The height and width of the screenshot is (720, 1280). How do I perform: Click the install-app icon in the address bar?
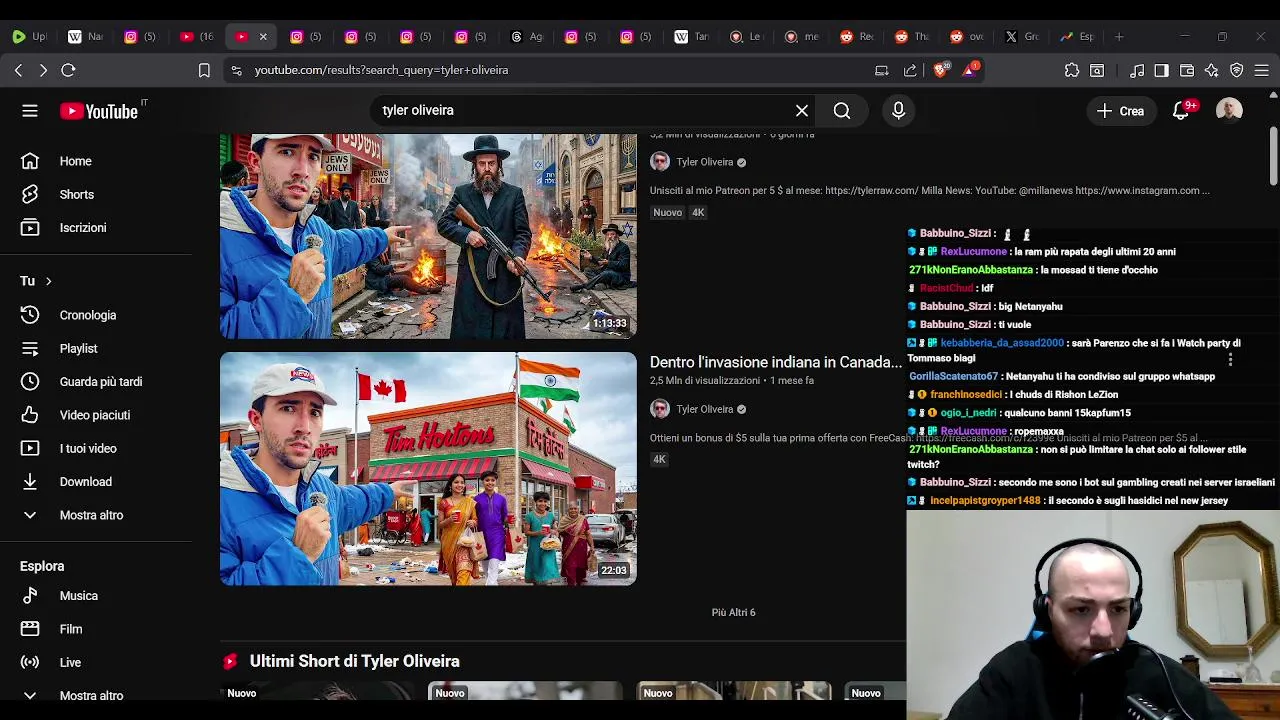pyautogui.click(x=881, y=70)
